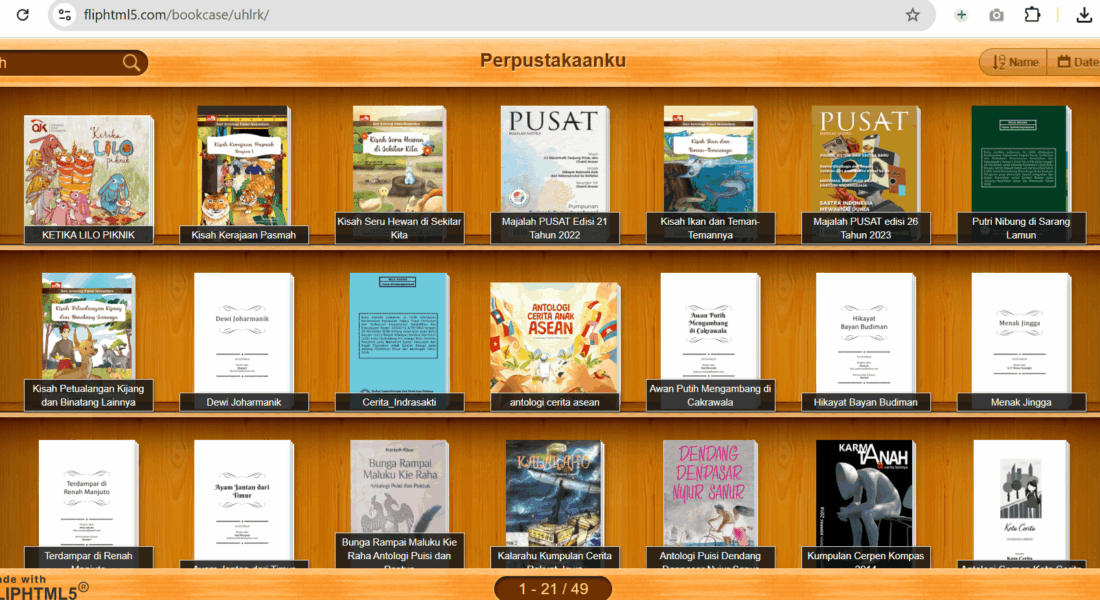
Task: Open the Antologi Cerita Anak ASEAN cover
Action: (x=553, y=336)
